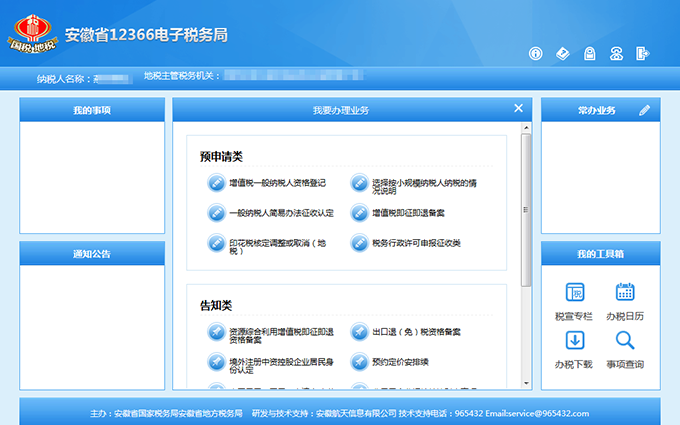This screenshot has height=425, width=680.
Task: Open the help book icon in header
Action: (563, 53)
